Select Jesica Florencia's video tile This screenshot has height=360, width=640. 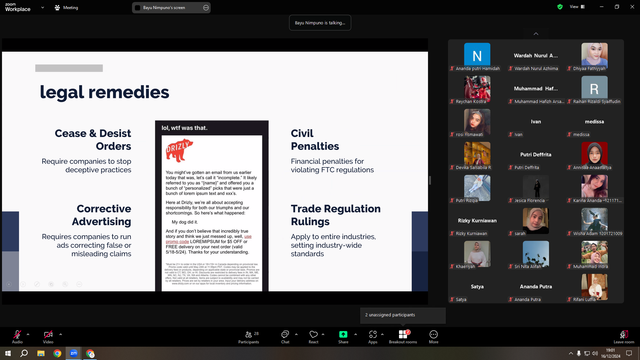pos(536,189)
